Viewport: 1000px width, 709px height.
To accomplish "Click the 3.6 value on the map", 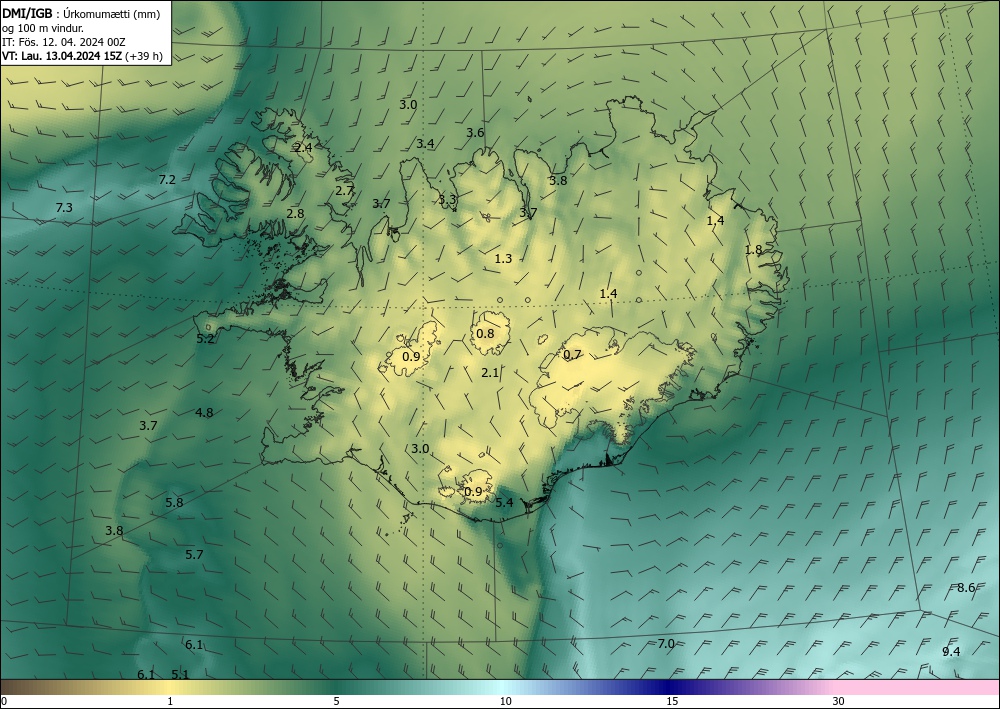I will (475, 133).
